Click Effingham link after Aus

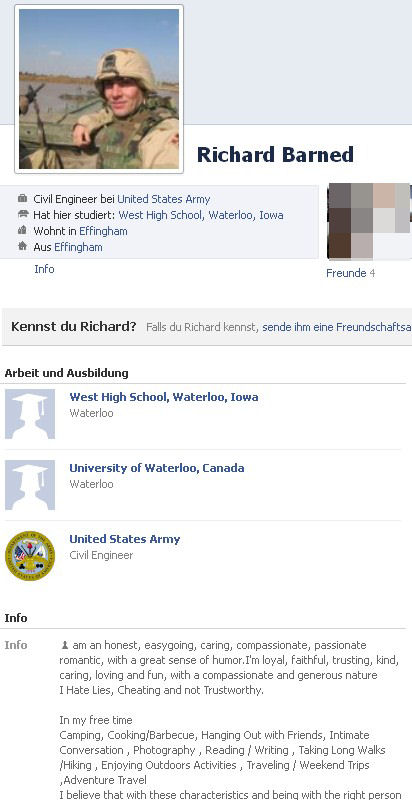(x=79, y=247)
